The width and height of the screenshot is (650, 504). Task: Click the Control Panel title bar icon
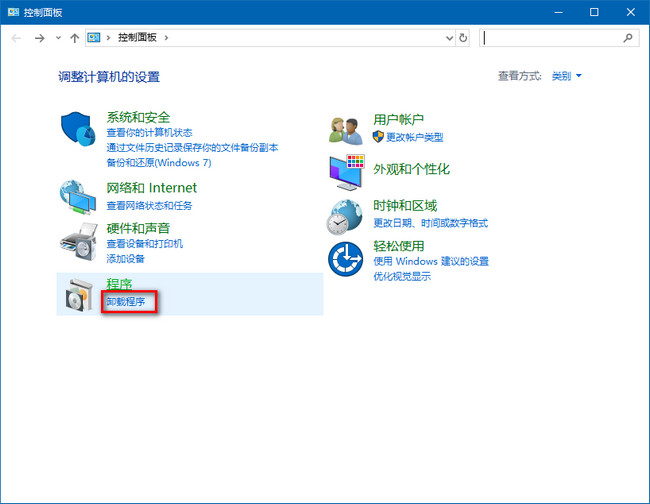click(x=13, y=12)
